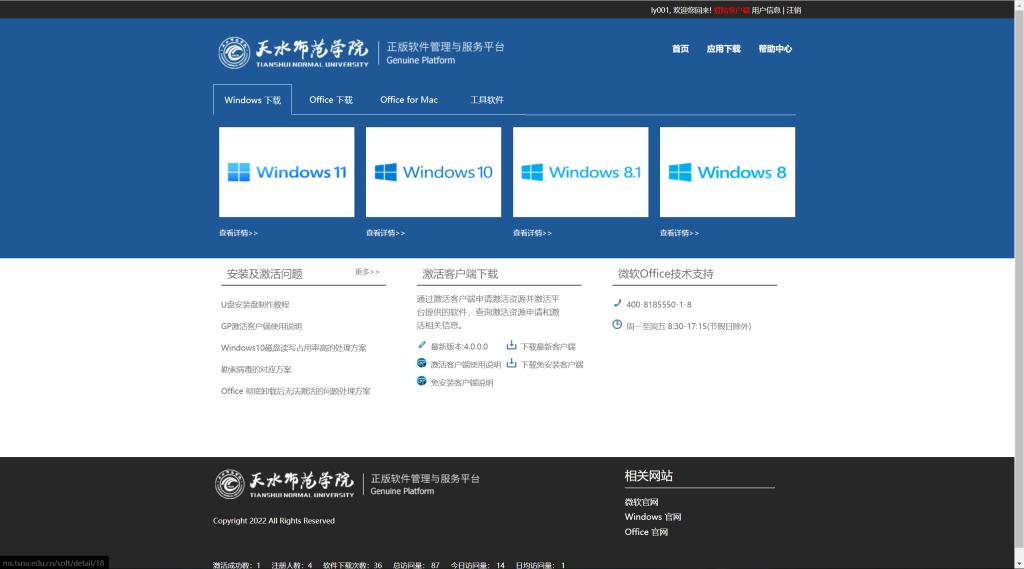The image size is (1024, 569).
Task: Click the Windows logo on the Windows 8 tile
Action: [x=680, y=172]
